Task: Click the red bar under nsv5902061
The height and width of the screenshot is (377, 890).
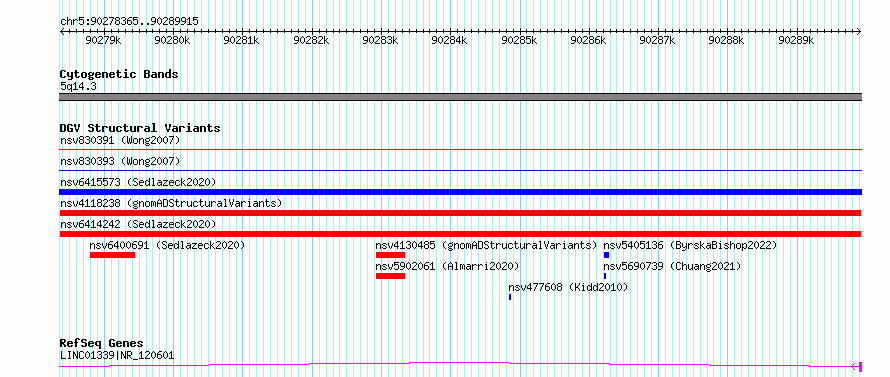Action: [x=391, y=276]
